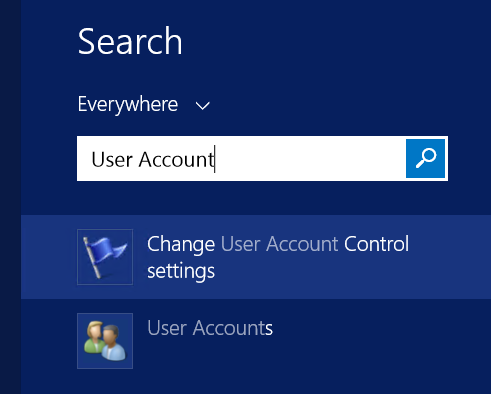Click the magnifying glass search button

coord(425,158)
